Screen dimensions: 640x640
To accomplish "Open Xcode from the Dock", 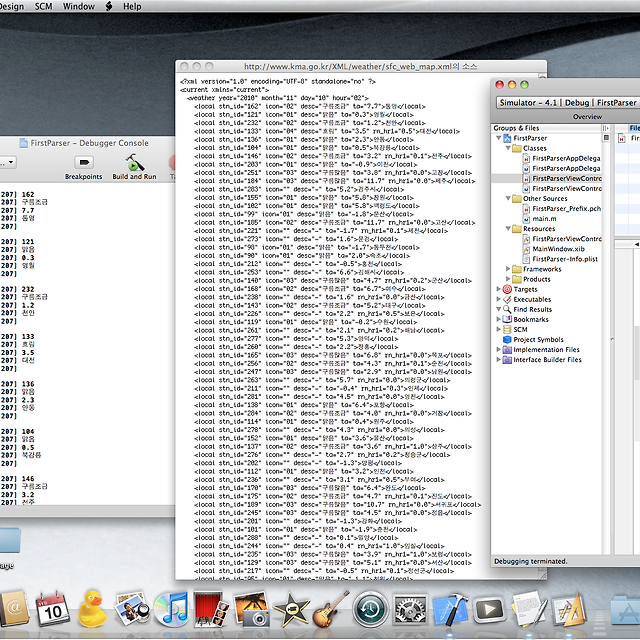I will [448, 608].
